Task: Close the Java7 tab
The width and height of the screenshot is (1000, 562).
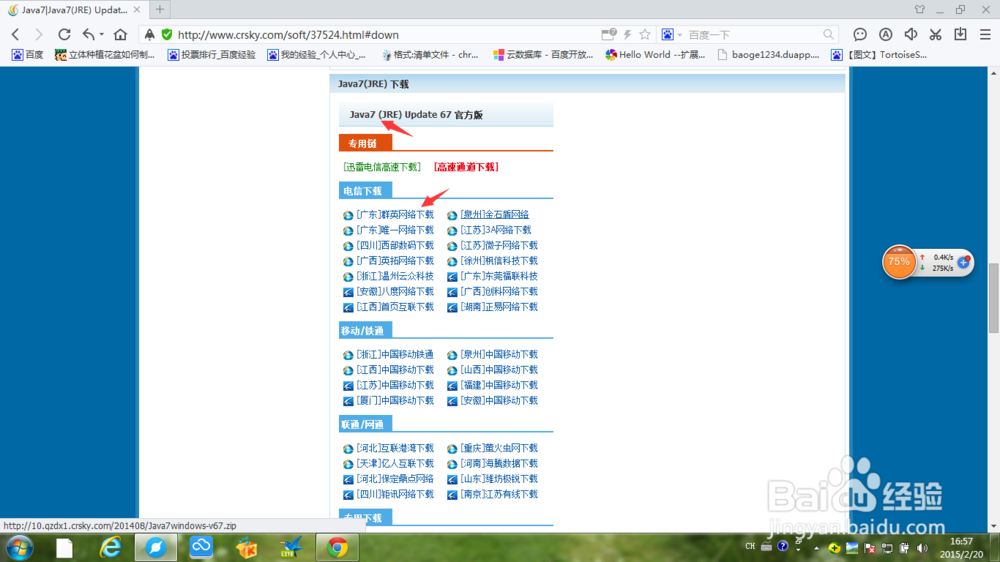Action: [137, 10]
